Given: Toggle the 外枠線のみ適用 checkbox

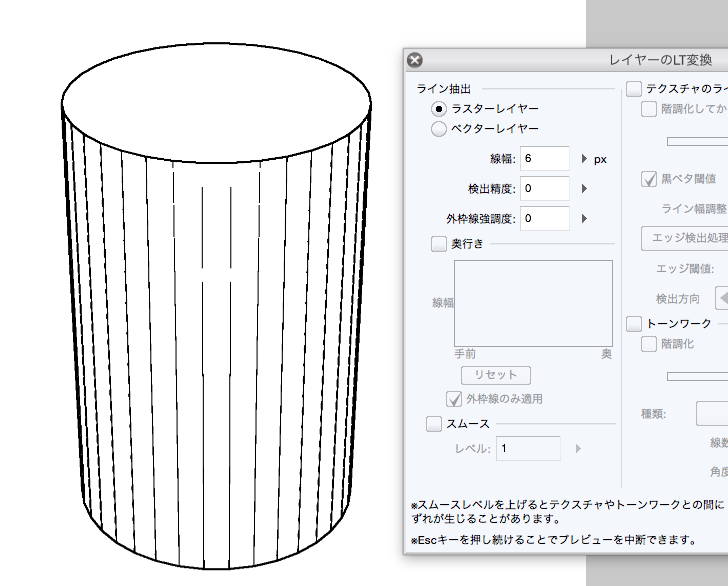Looking at the screenshot, I should tap(454, 399).
